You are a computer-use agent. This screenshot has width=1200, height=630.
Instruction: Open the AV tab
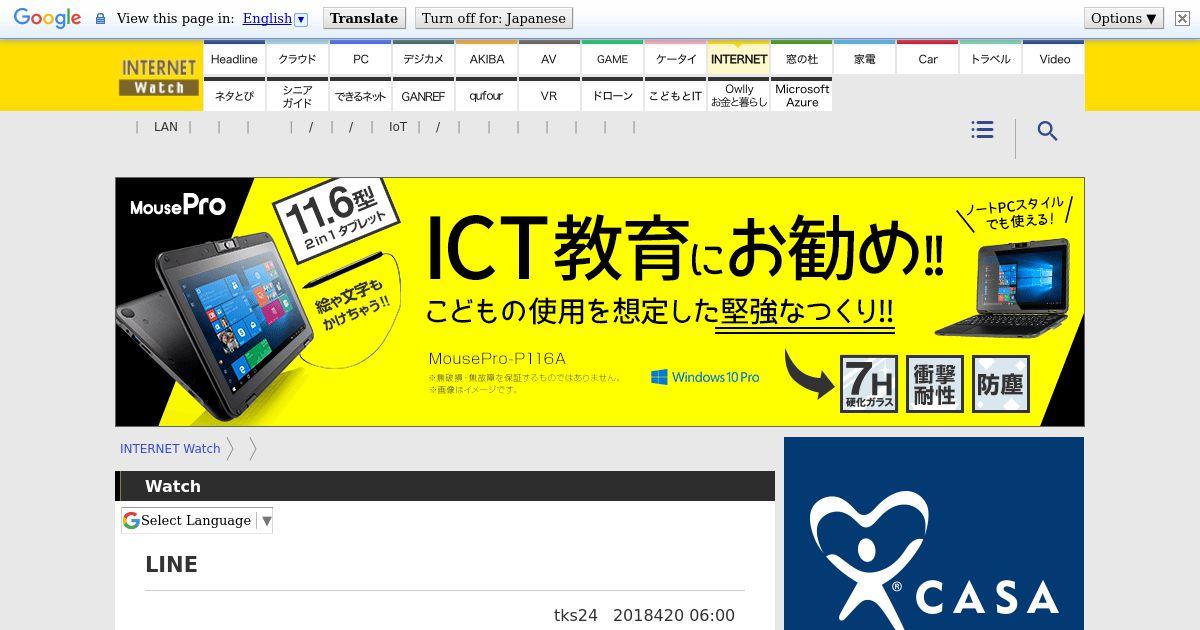click(x=549, y=59)
